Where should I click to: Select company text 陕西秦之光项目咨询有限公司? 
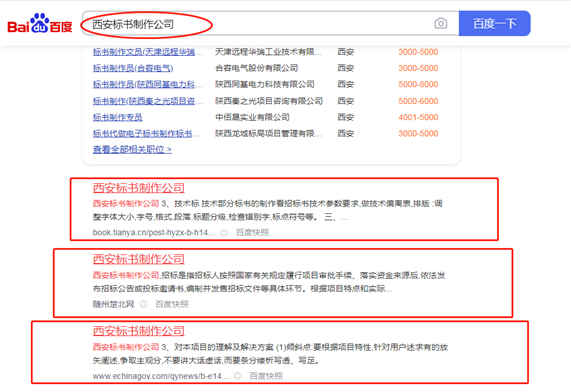coord(269,101)
